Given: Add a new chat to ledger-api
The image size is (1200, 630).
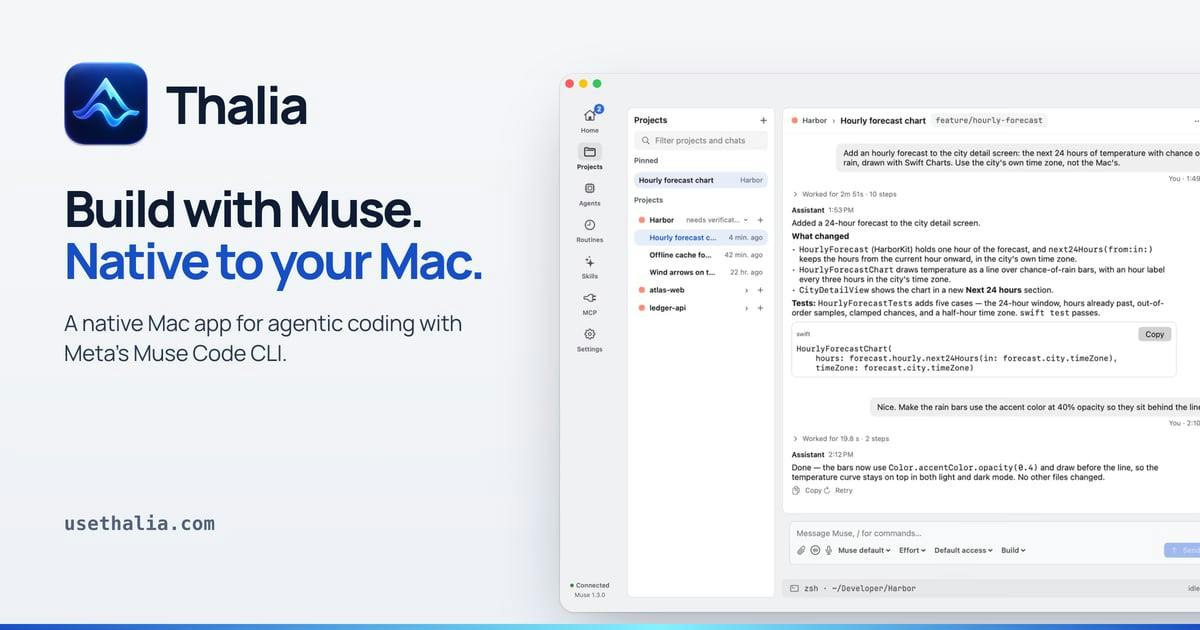Looking at the screenshot, I should [x=760, y=308].
